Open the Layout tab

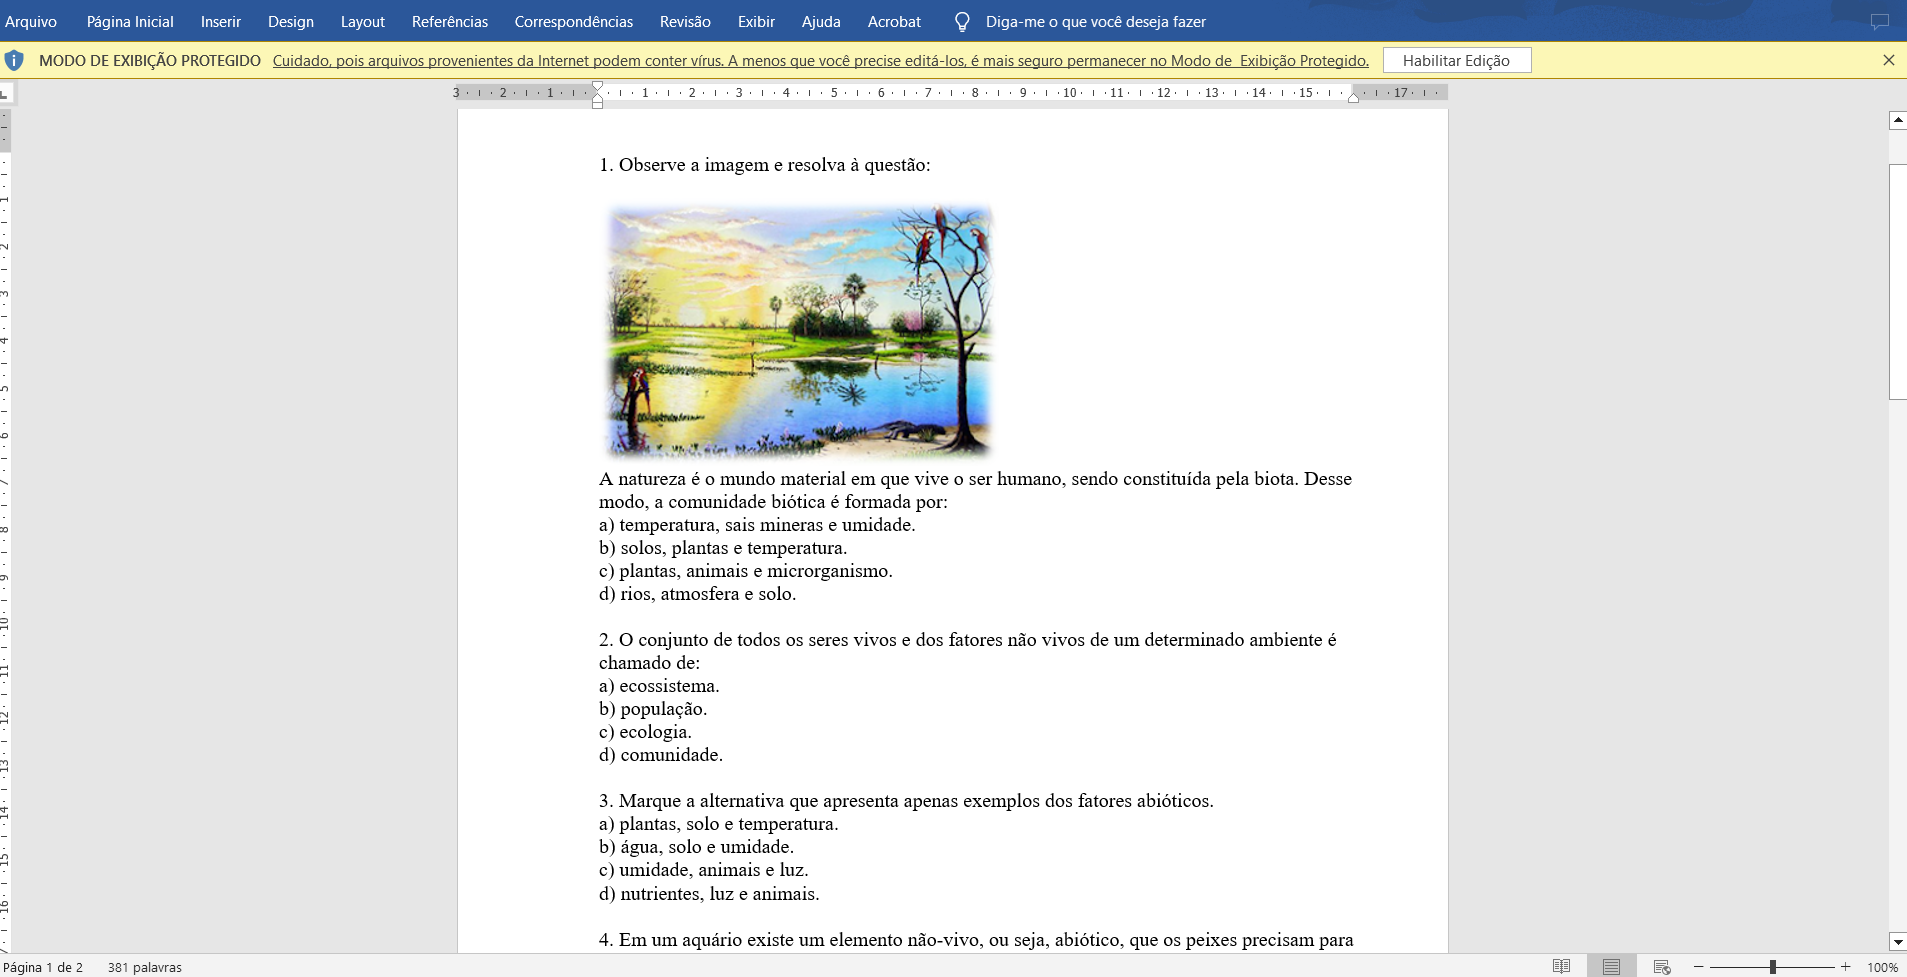[x=363, y=21]
